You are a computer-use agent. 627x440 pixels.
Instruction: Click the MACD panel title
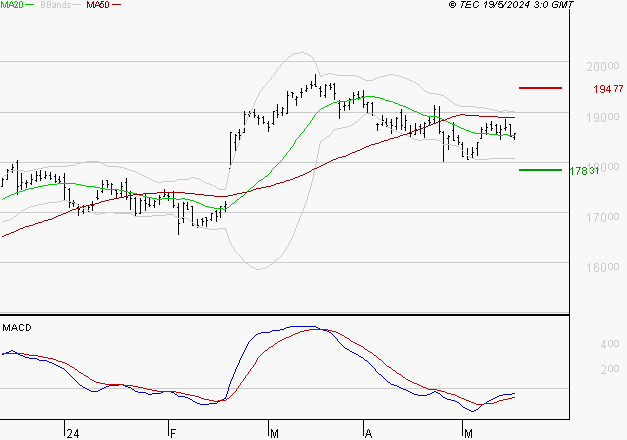coord(17,328)
